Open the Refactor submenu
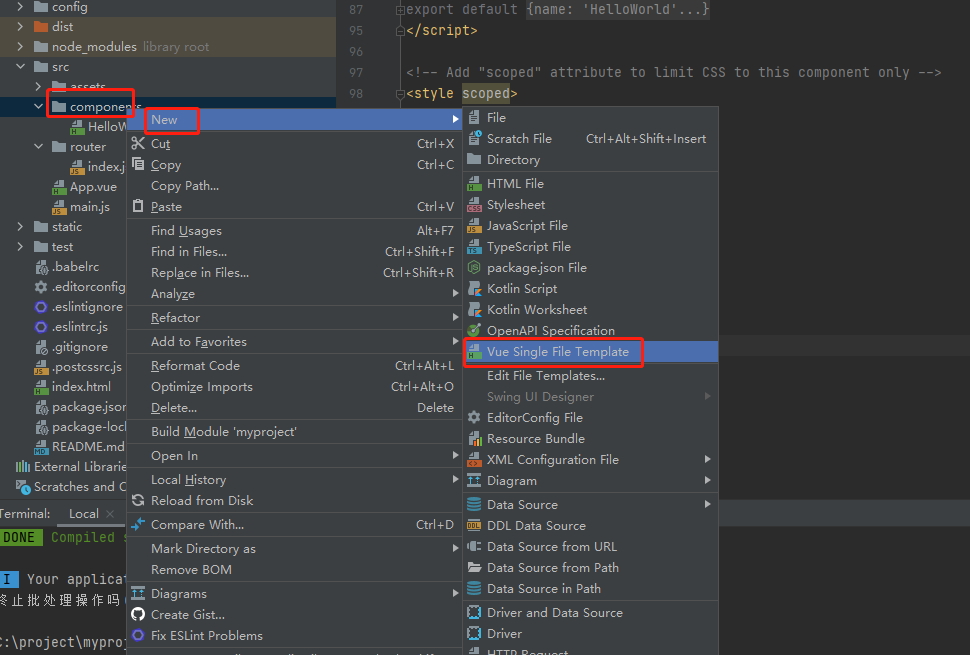 click(294, 318)
